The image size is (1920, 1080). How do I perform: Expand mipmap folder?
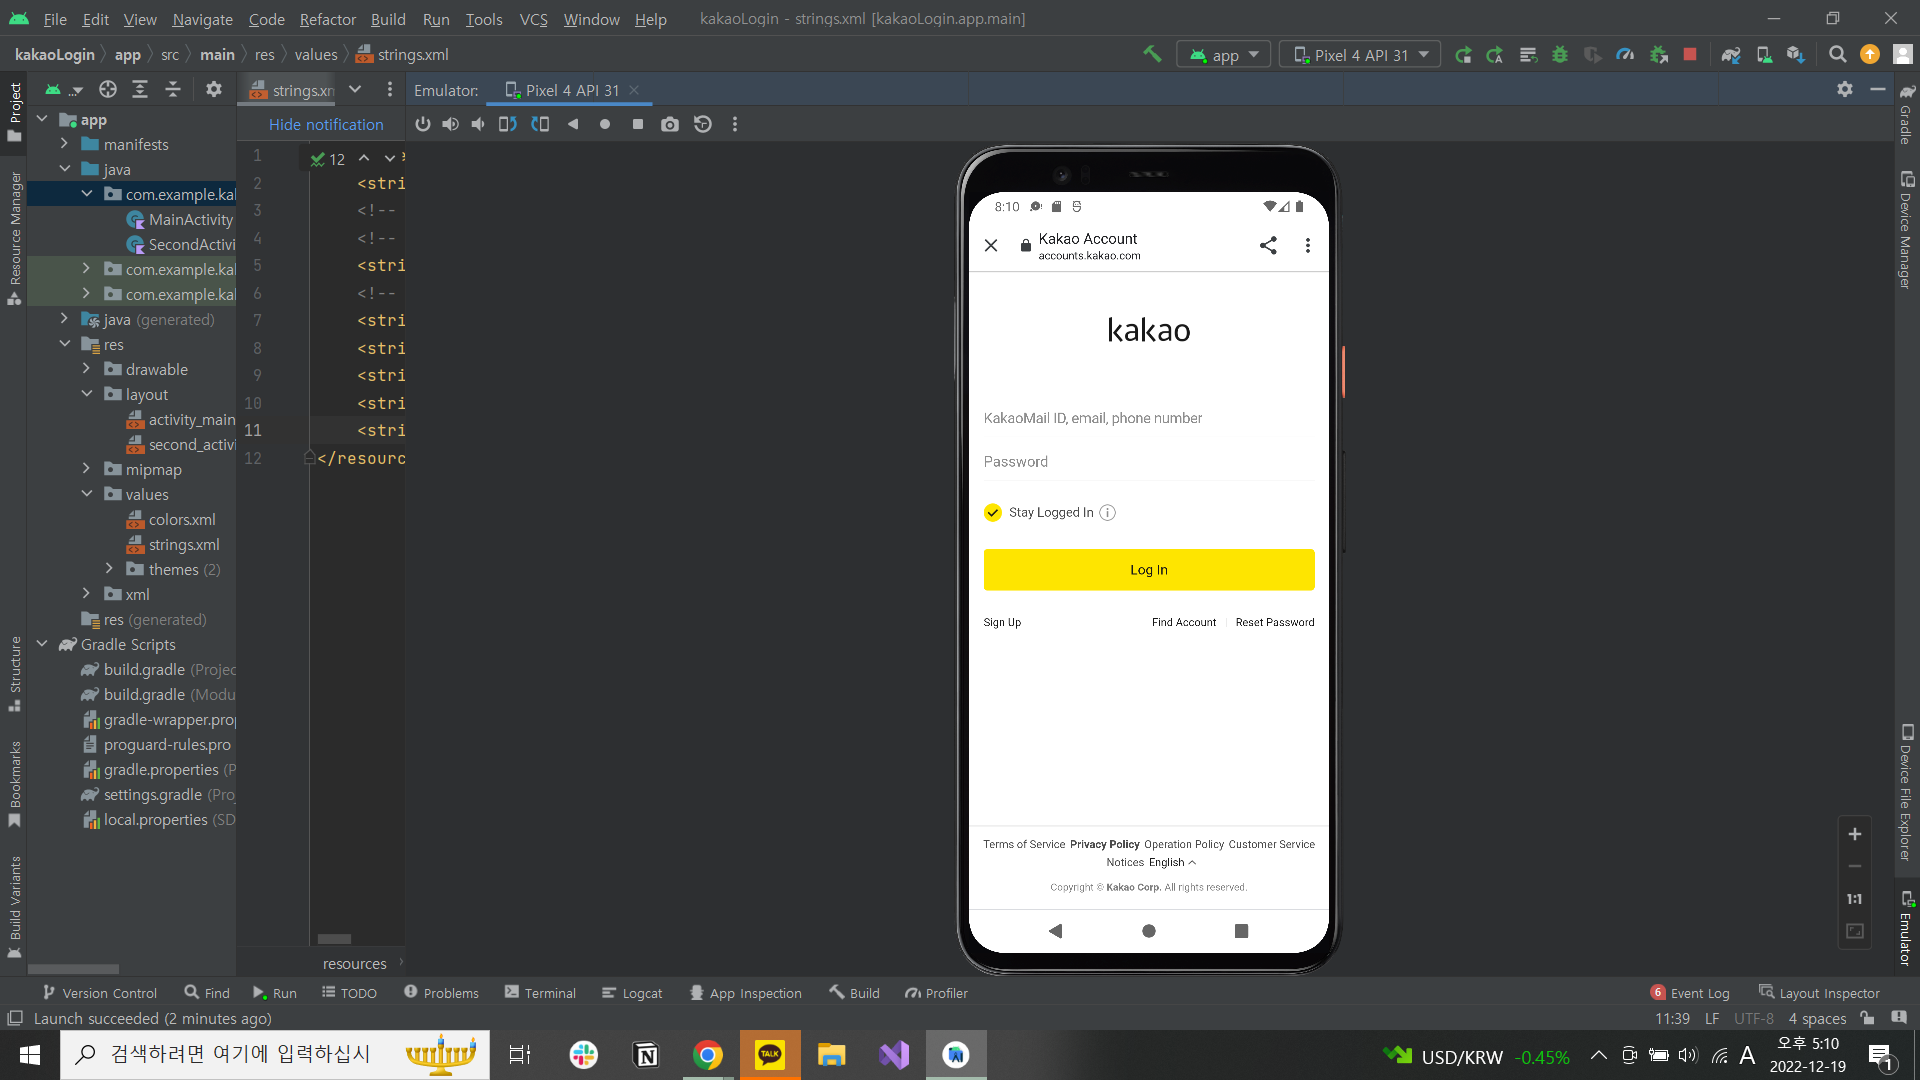click(86, 469)
